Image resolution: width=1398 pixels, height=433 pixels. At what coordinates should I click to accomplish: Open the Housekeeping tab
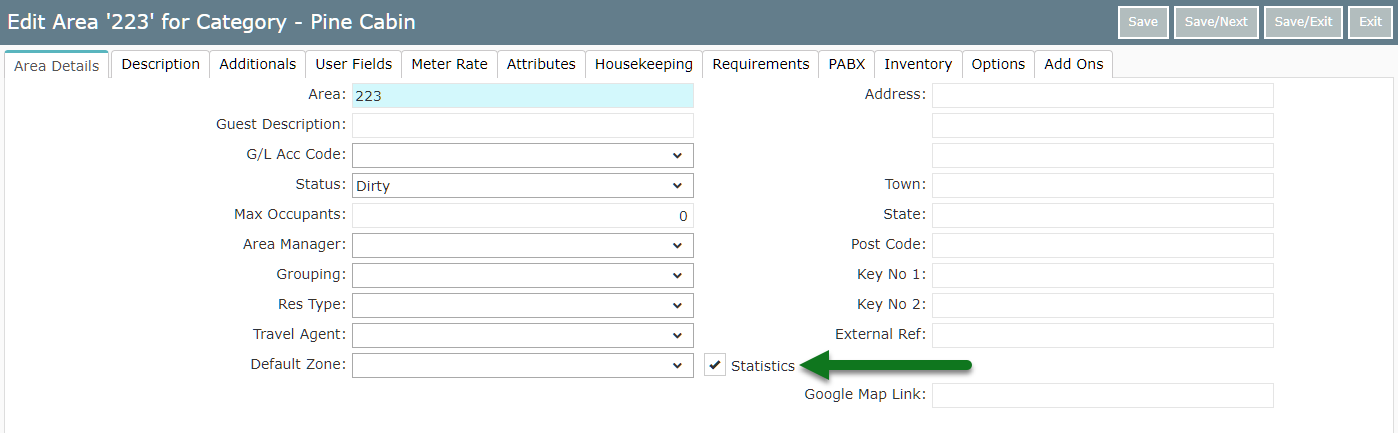[644, 64]
